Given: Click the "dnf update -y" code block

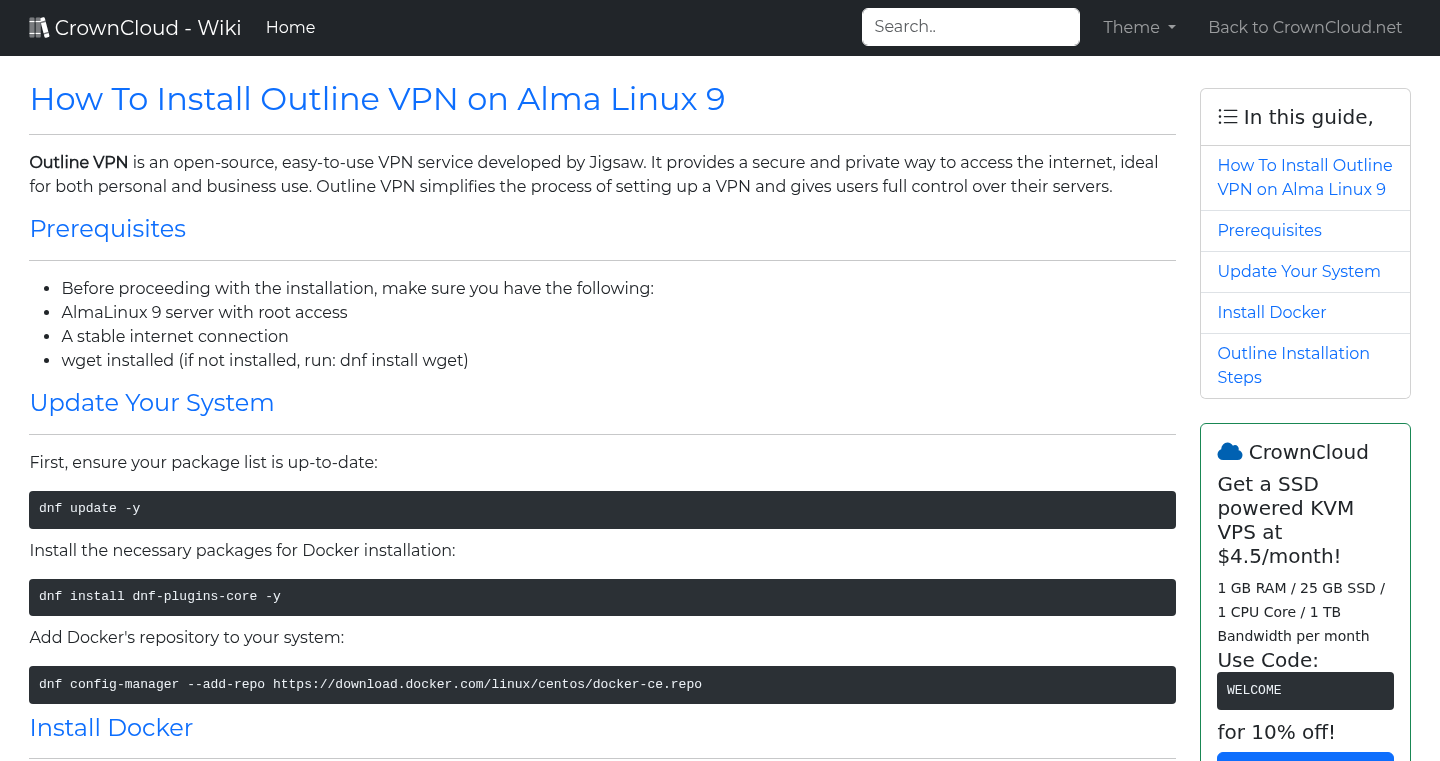Looking at the screenshot, I should pos(602,509).
